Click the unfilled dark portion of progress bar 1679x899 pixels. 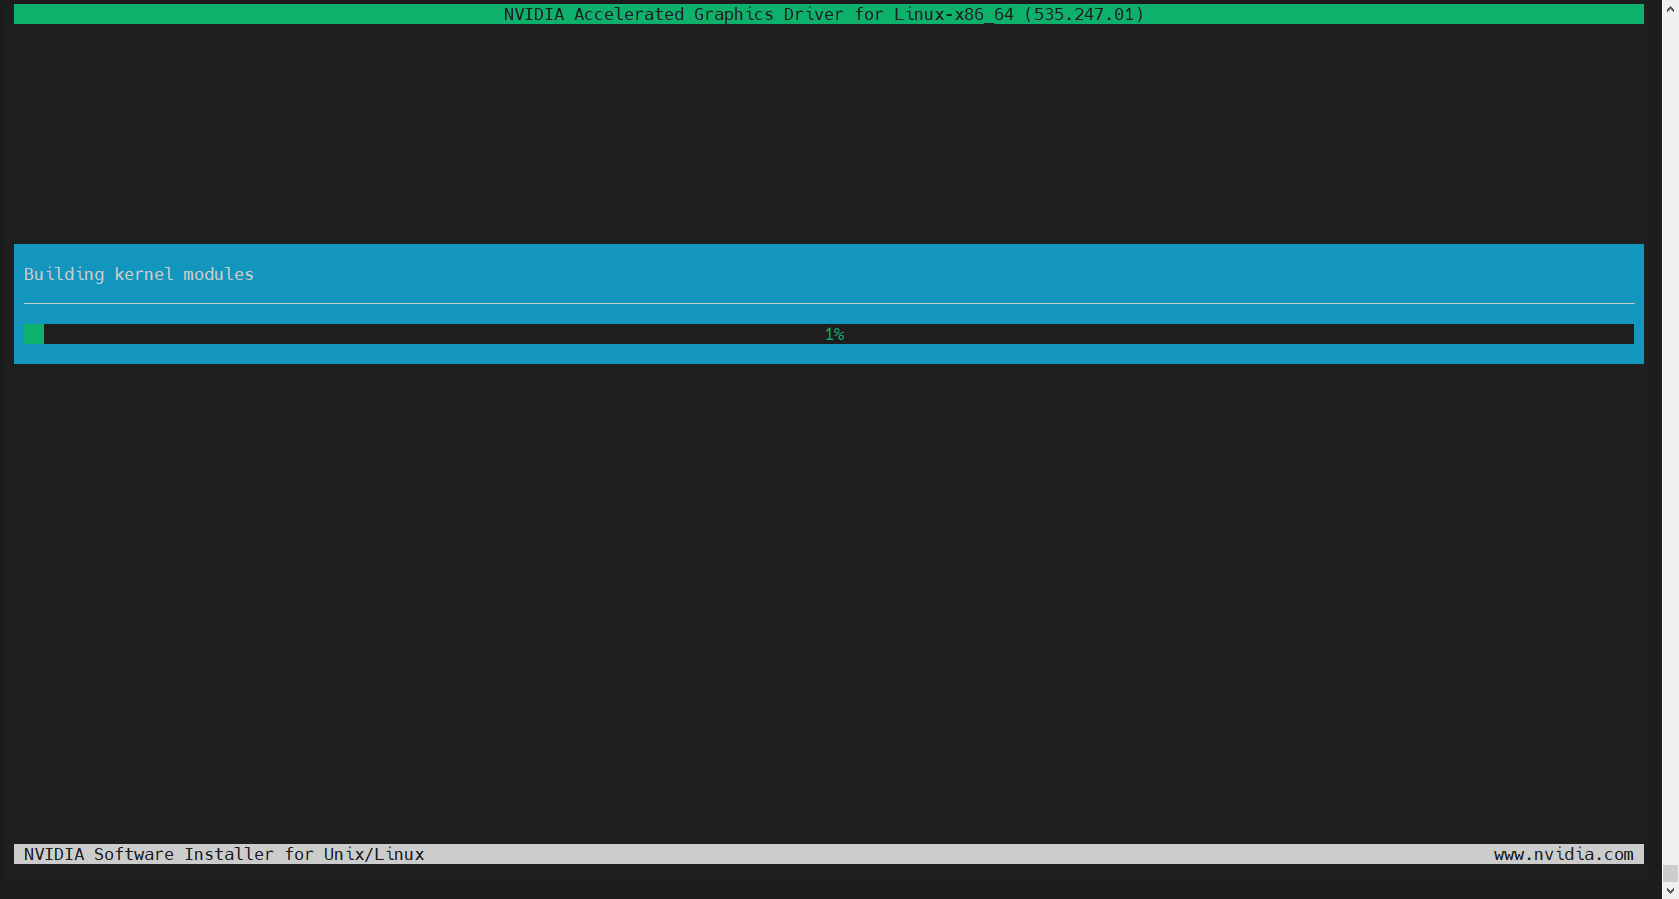click(1200, 334)
